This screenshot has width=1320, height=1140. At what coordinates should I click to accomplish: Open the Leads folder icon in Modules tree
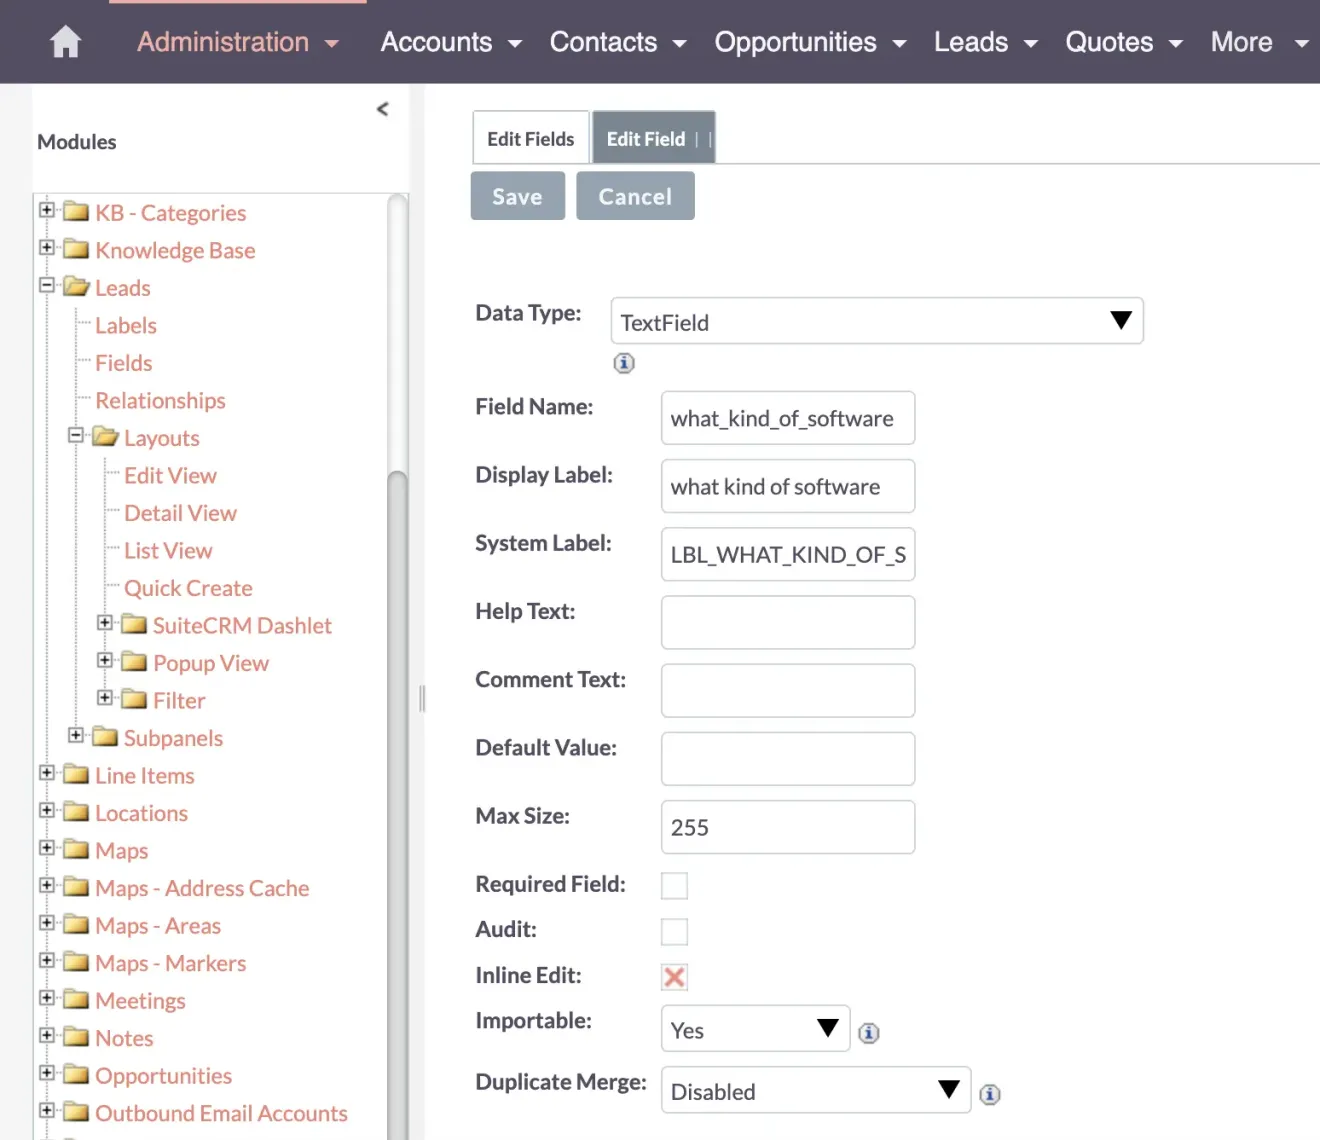[78, 287]
